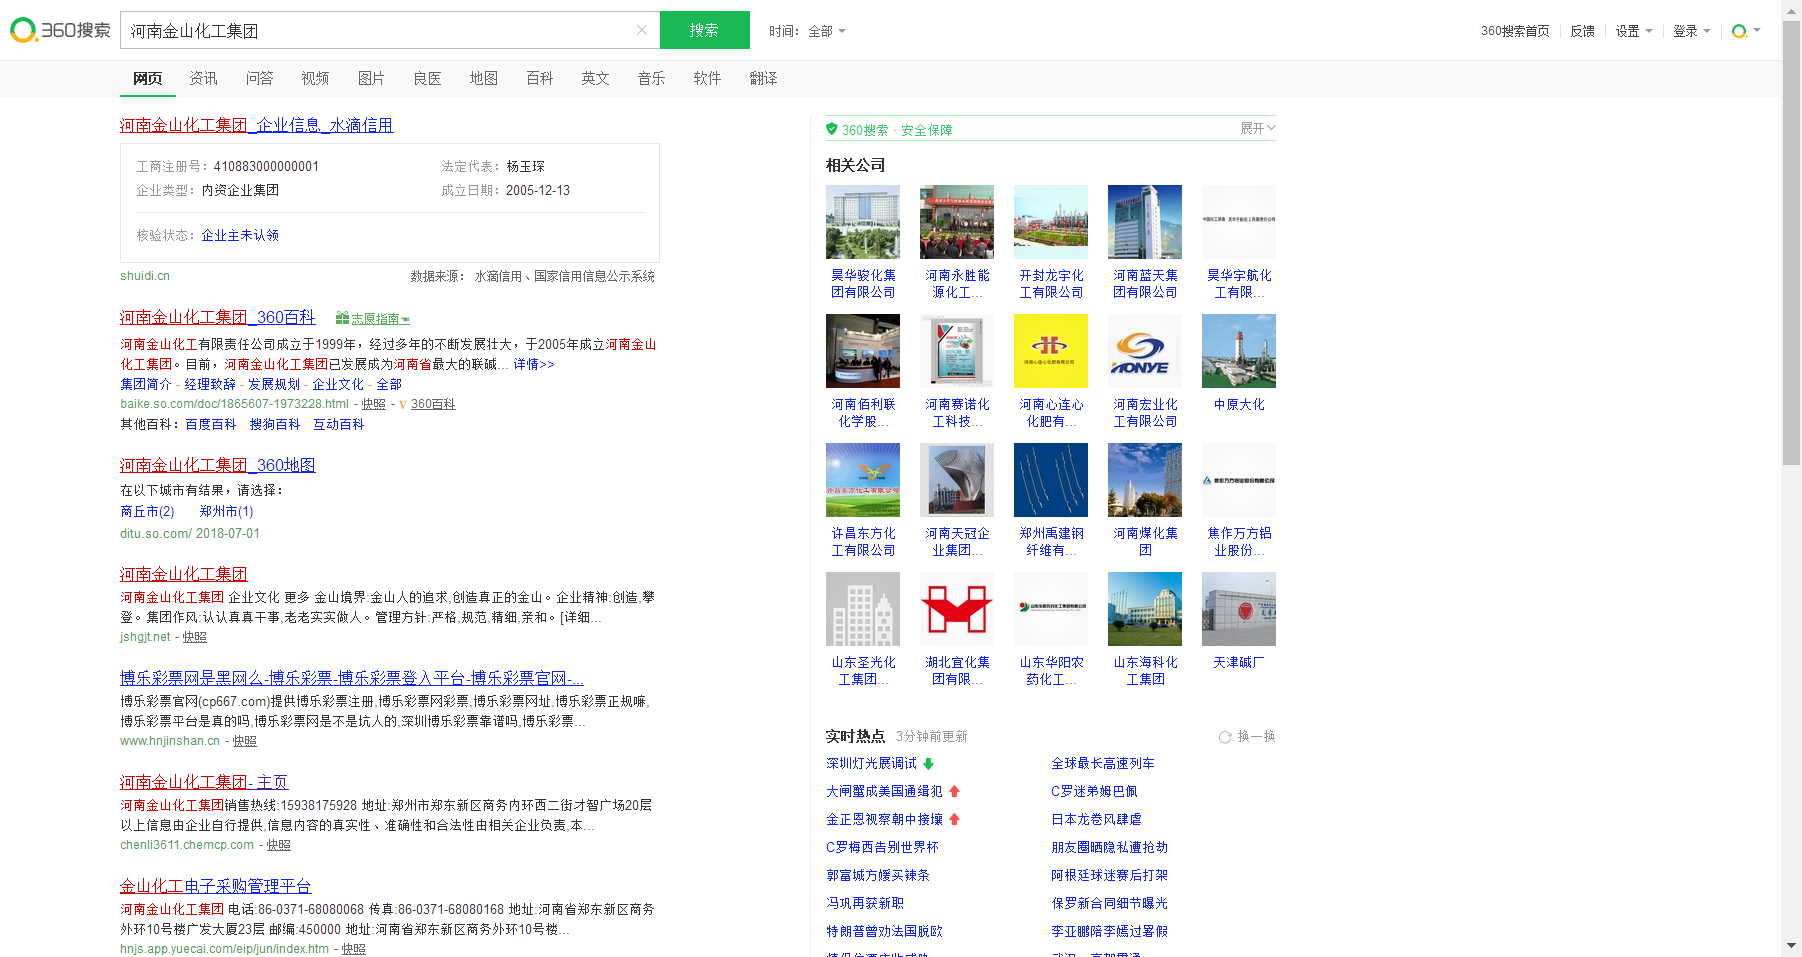Click the 许昌东方化工 thumbnail
Image resolution: width=1802 pixels, height=957 pixels.
[x=863, y=480]
